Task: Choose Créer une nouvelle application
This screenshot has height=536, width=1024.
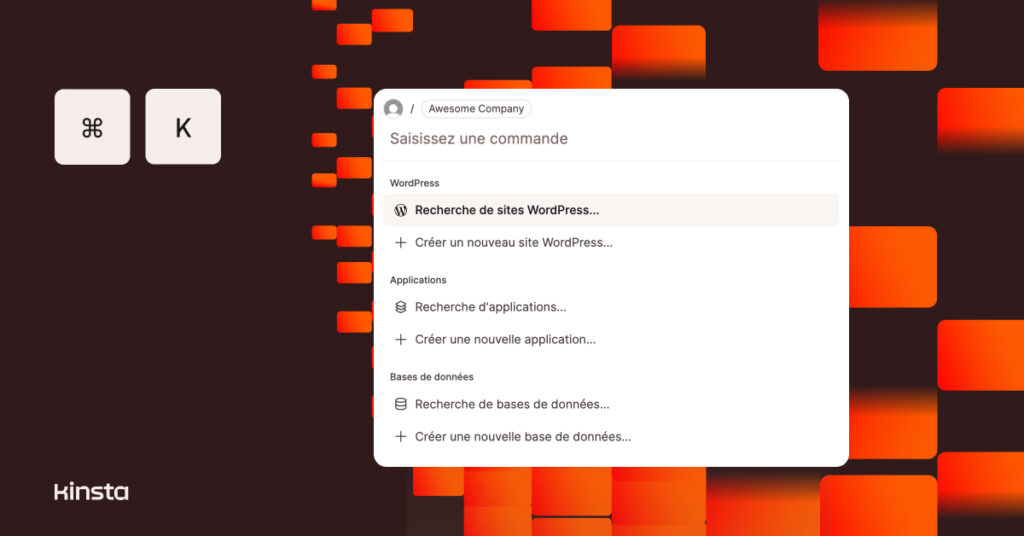Action: (x=611, y=339)
